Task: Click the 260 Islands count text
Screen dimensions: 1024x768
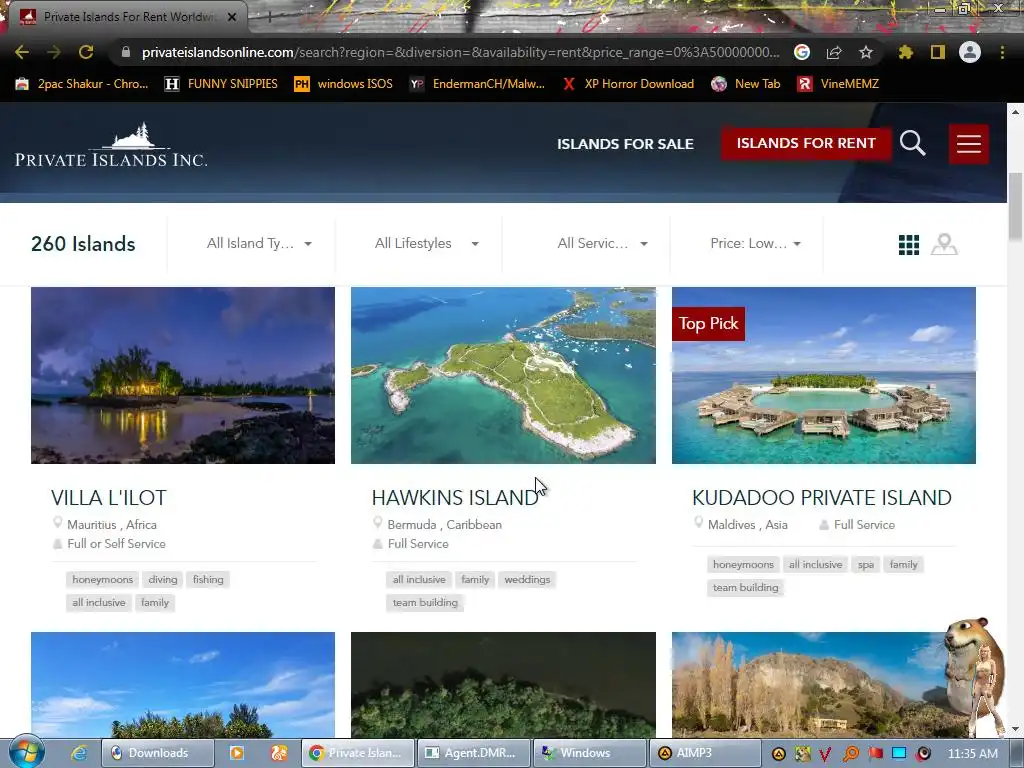Action: [83, 244]
